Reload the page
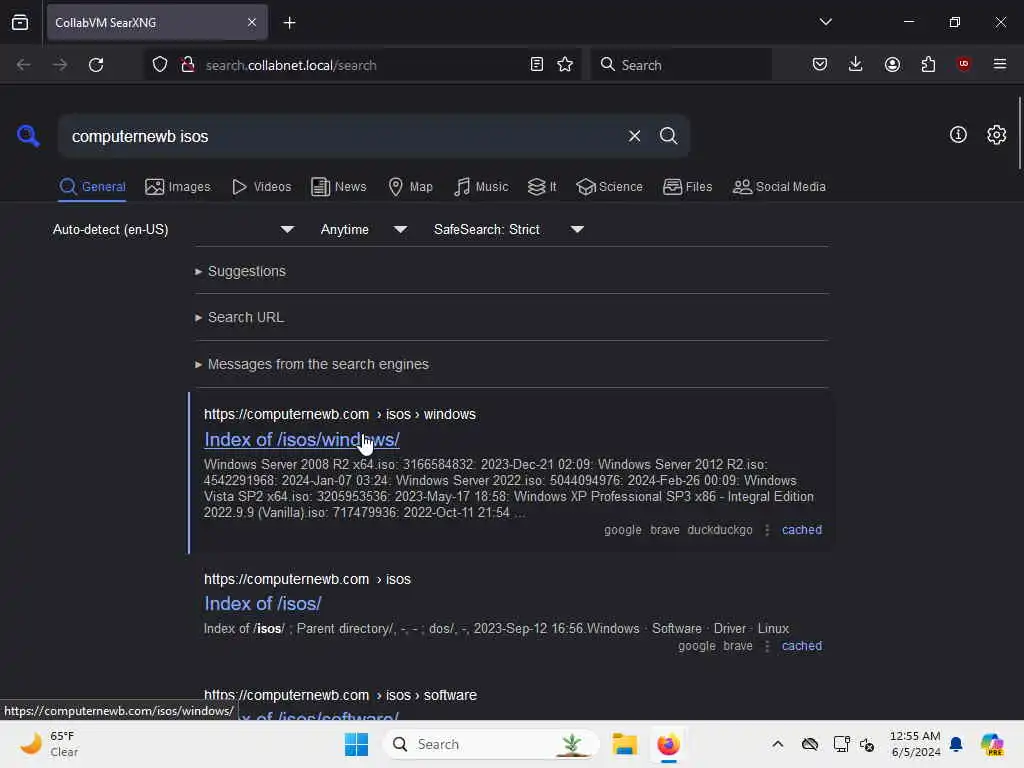 point(96,65)
